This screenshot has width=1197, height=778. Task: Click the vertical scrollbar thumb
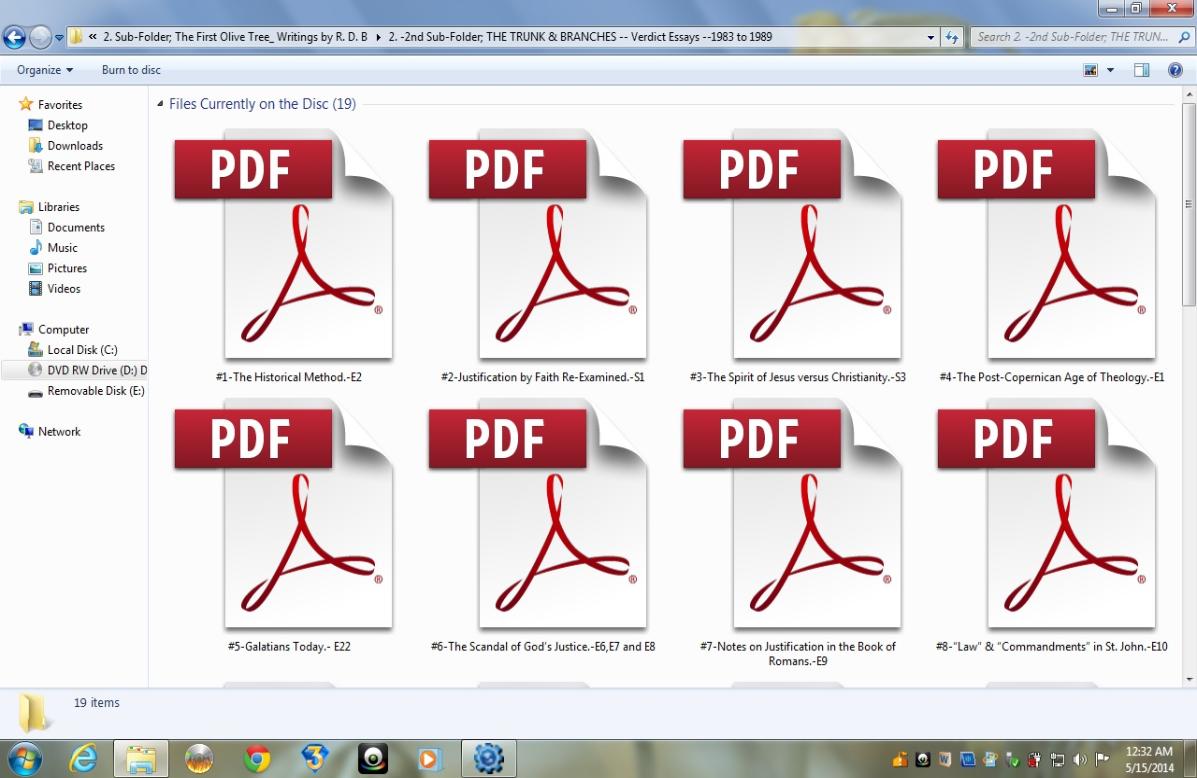[x=1189, y=205]
